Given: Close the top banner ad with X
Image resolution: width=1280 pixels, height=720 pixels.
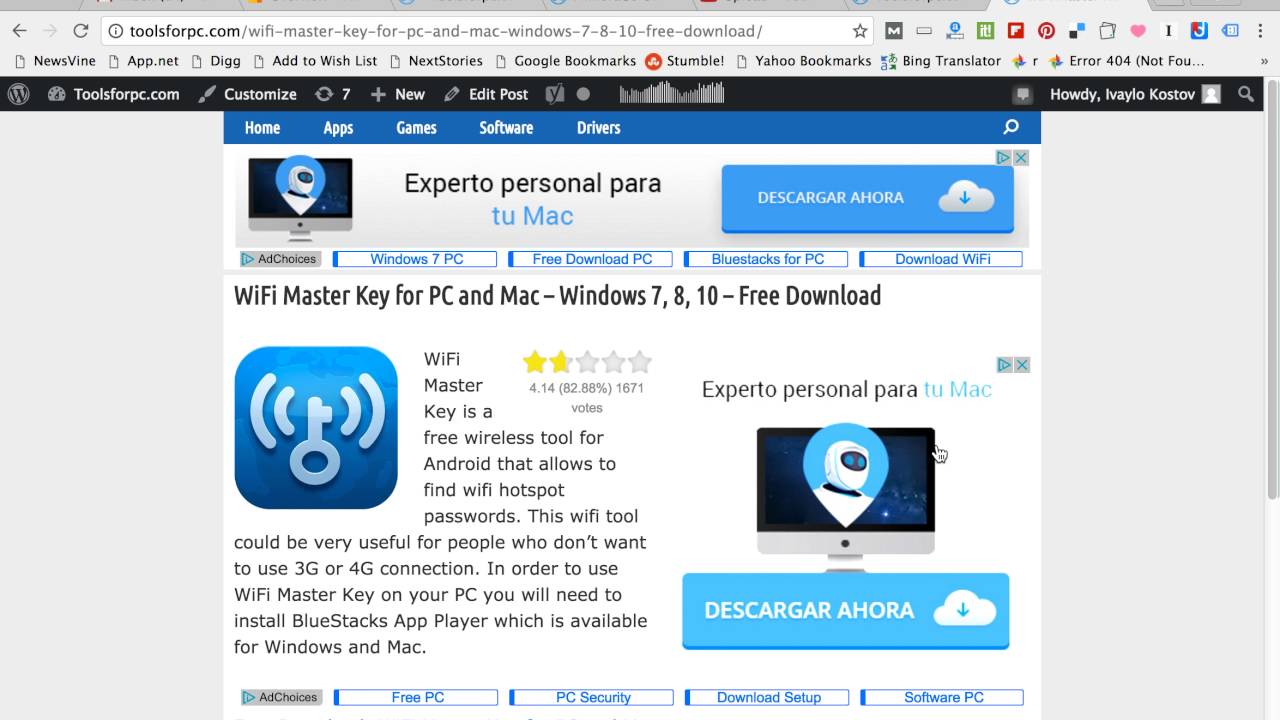Looking at the screenshot, I should 1021,157.
